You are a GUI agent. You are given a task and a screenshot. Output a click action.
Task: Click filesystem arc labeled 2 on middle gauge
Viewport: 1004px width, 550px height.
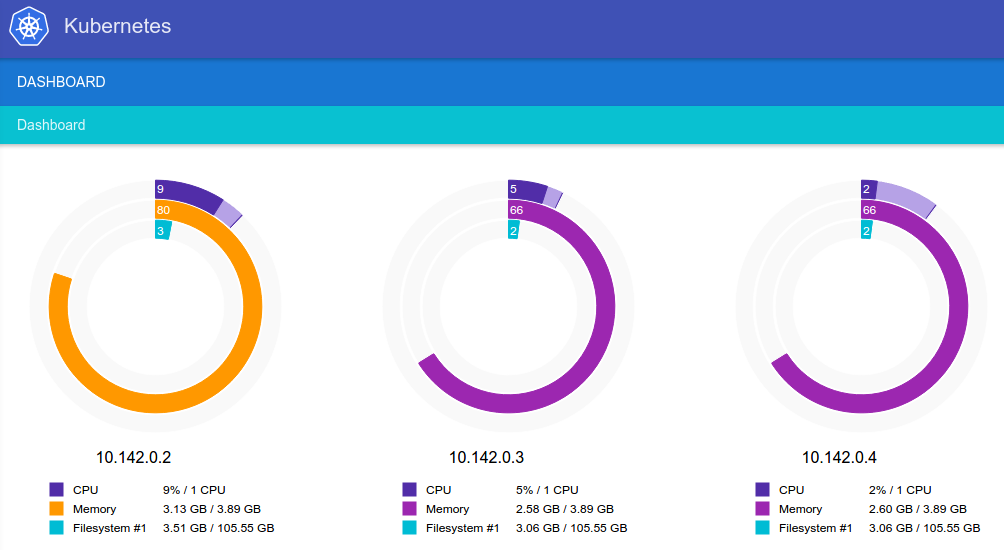pyautogui.click(x=514, y=229)
